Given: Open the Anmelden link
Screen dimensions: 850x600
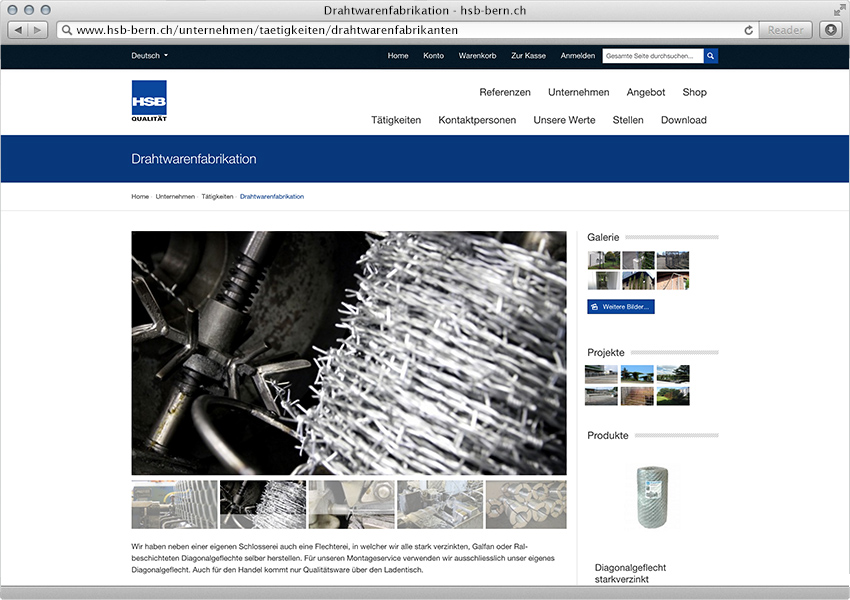Looking at the screenshot, I should point(577,55).
